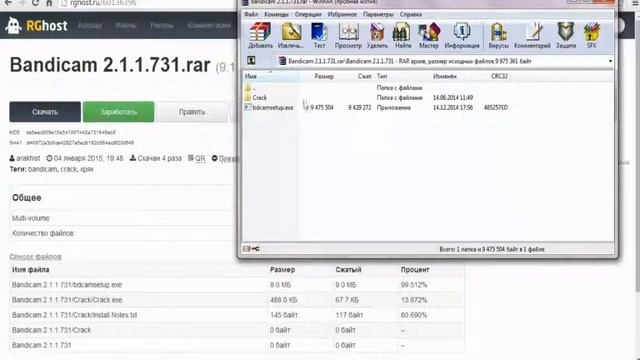Sort archive by Размер column header
Viewport: 640px width, 360px height.
[324, 76]
